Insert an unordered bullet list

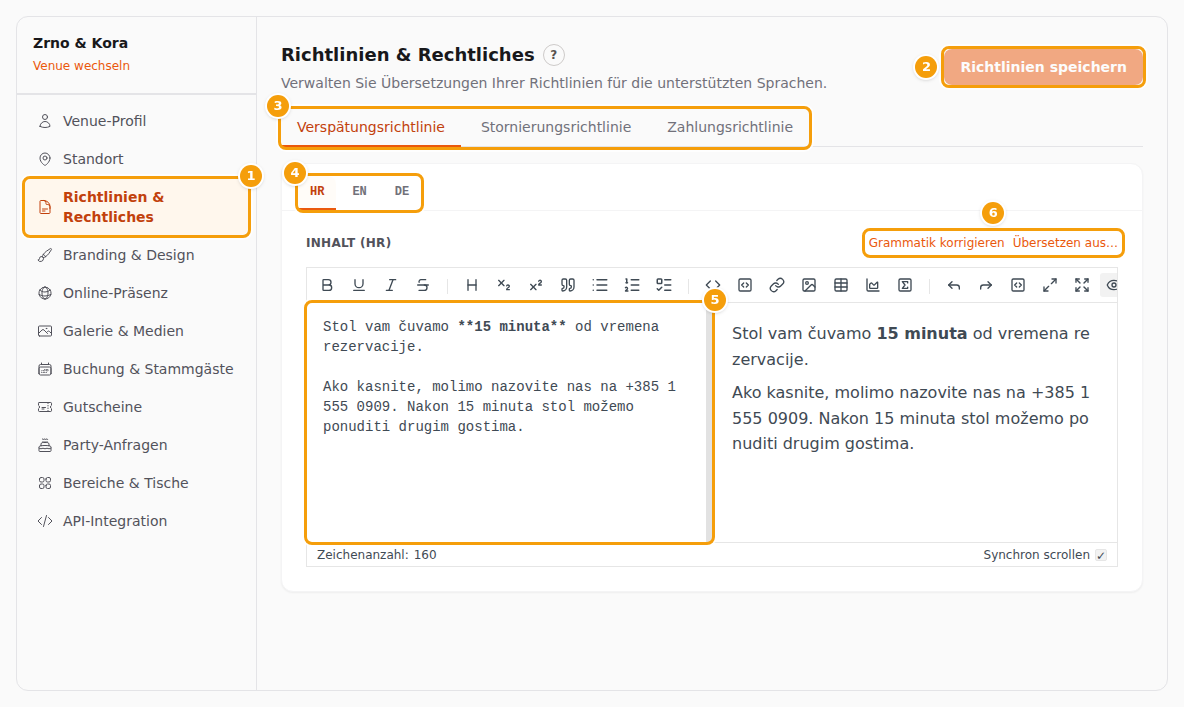600,285
